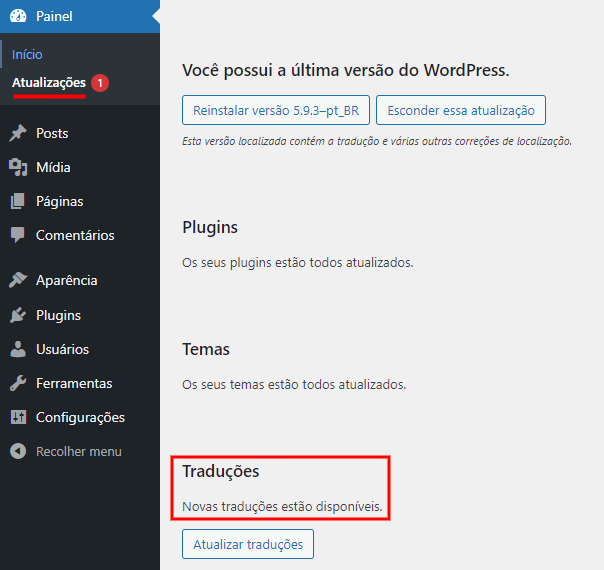Click the Mídia camera and music icon
Screen dimensions: 604x570
click(x=18, y=167)
